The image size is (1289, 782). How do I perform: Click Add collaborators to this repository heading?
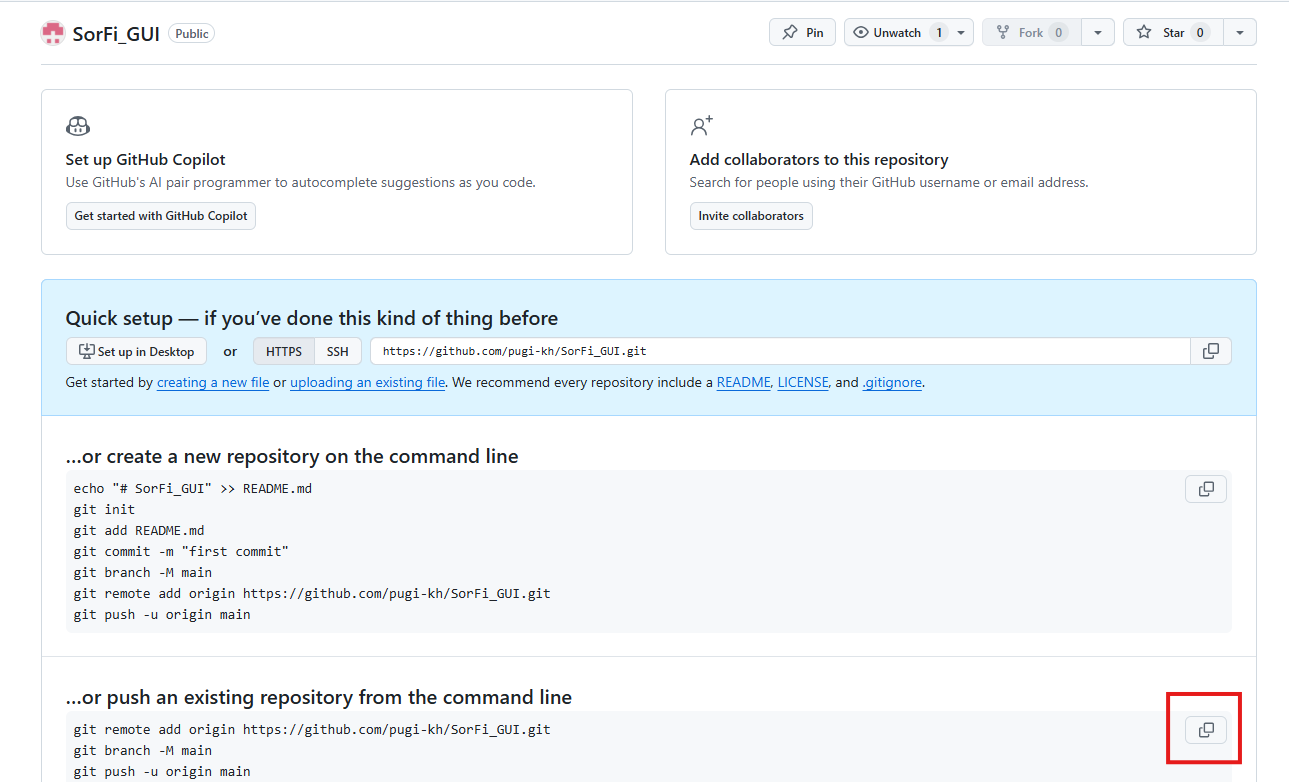[819, 159]
